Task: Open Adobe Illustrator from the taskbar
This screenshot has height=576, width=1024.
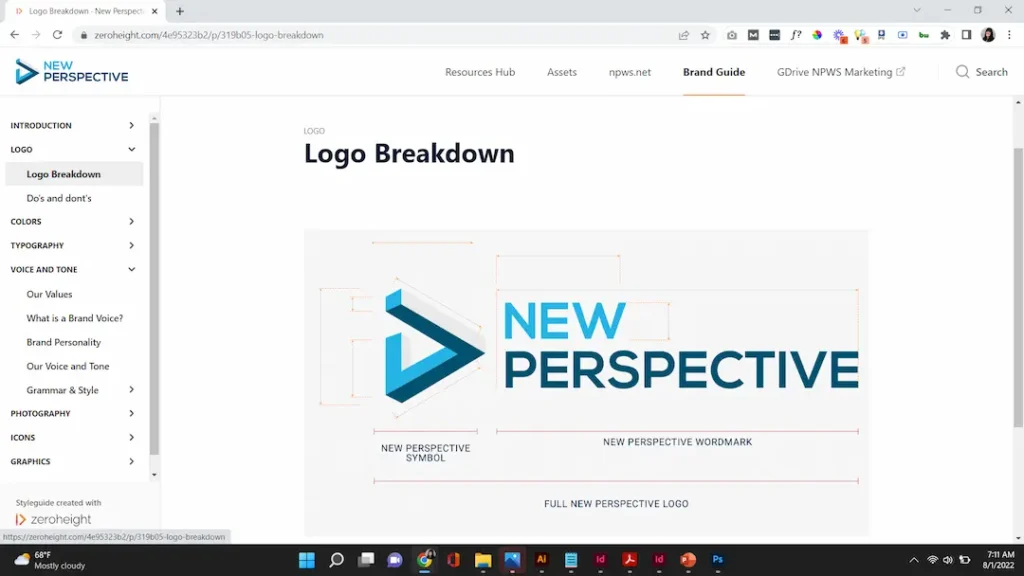Action: pyautogui.click(x=541, y=560)
